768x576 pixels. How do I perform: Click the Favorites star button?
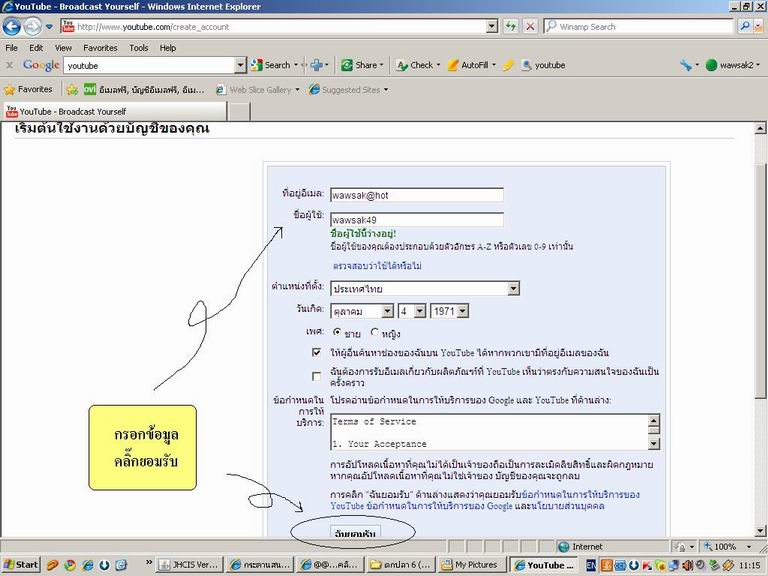pyautogui.click(x=28, y=90)
